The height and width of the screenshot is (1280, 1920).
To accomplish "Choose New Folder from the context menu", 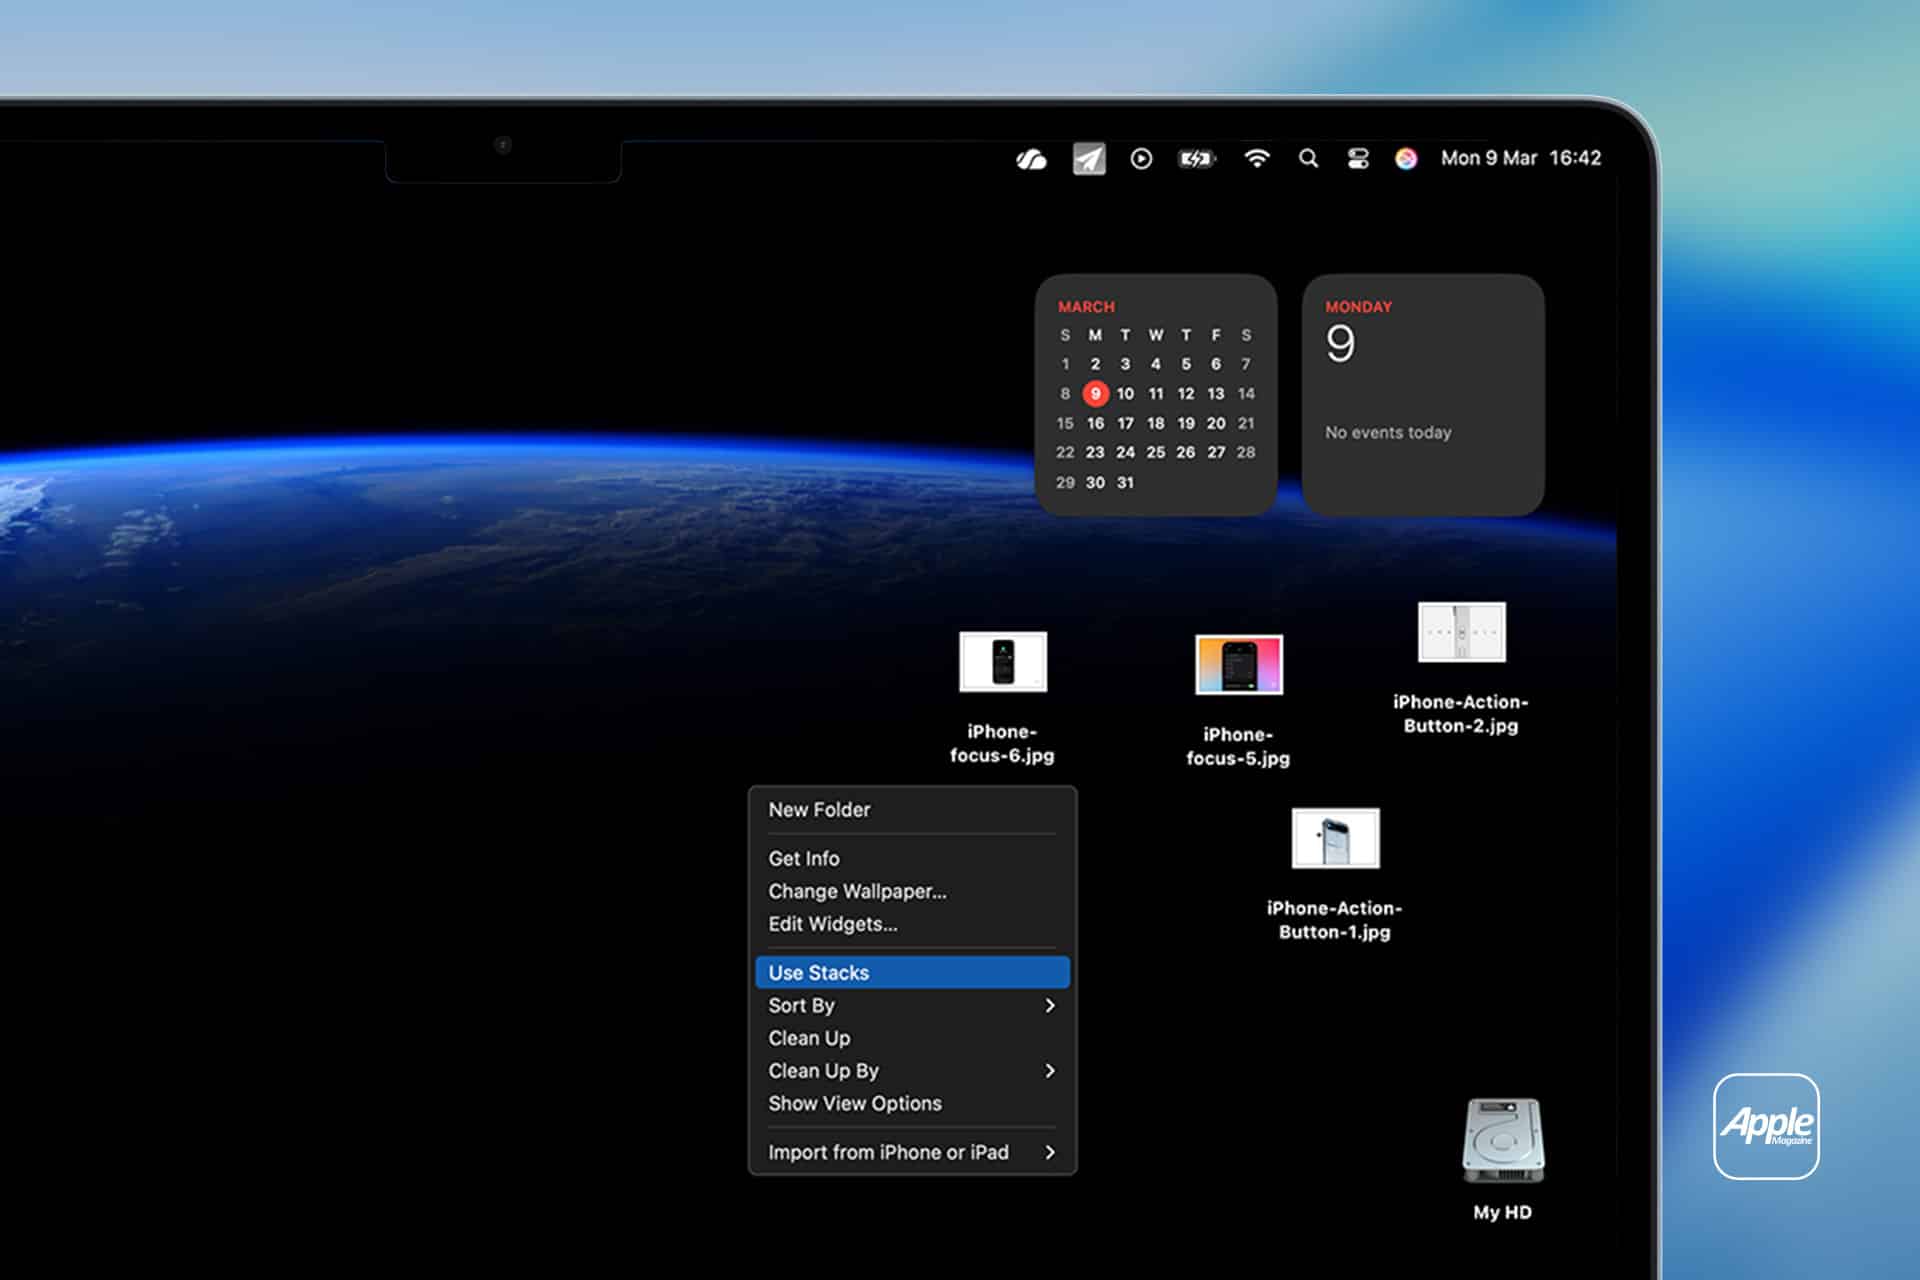I will (x=913, y=810).
